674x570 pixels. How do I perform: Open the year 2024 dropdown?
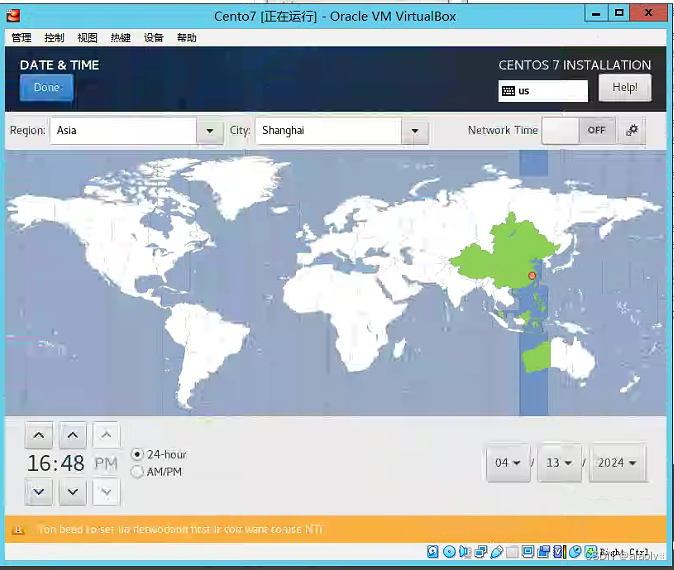(617, 463)
